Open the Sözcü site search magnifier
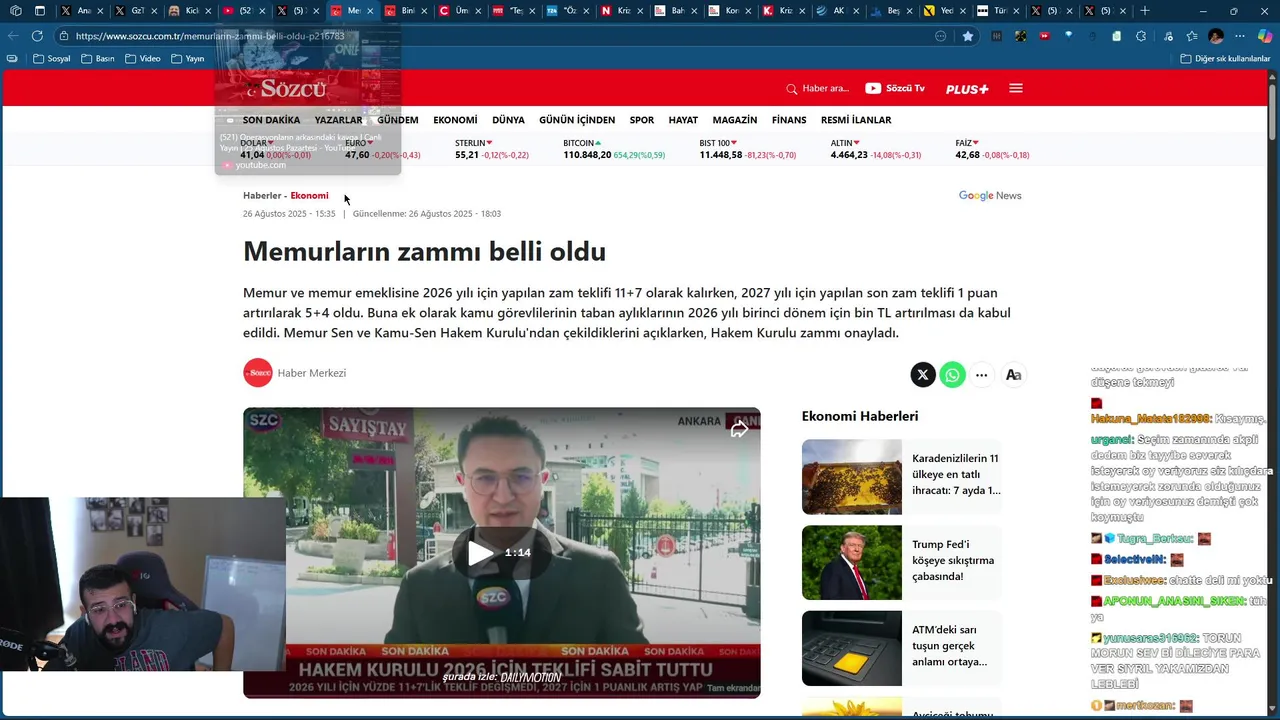The image size is (1280, 720). click(x=792, y=89)
